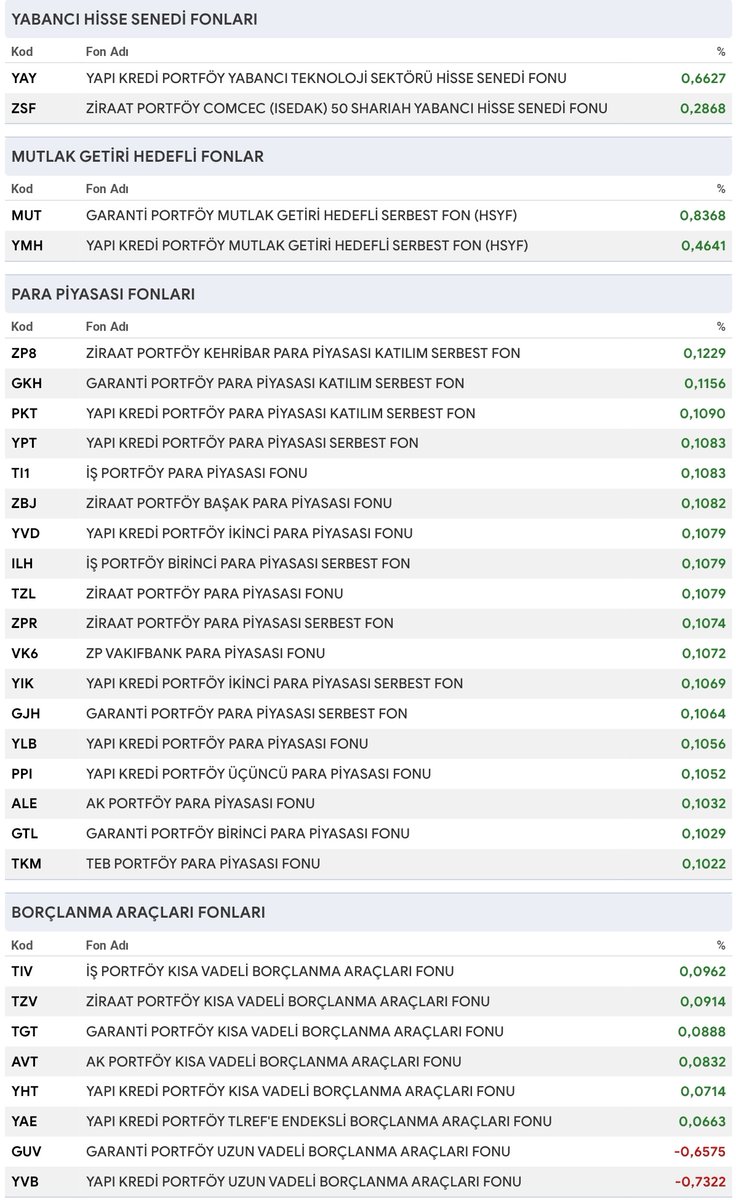Click the value 0,8368

704,216
